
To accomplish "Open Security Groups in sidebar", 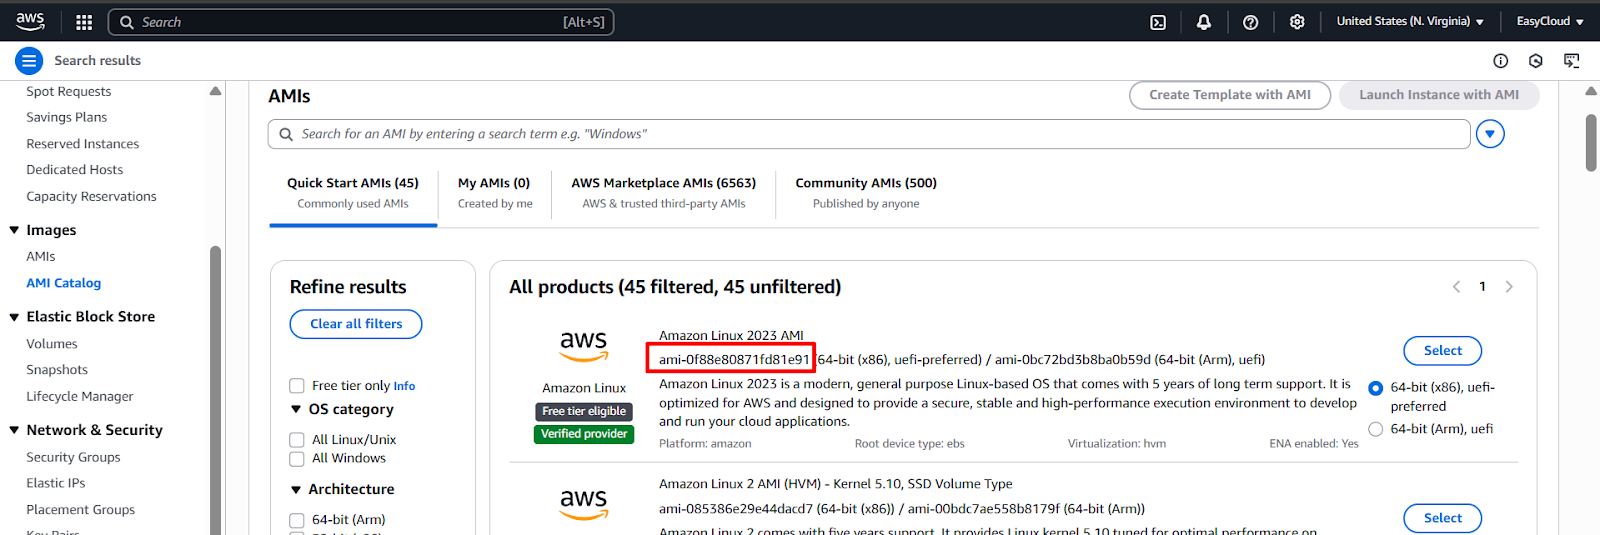I will tap(73, 457).
